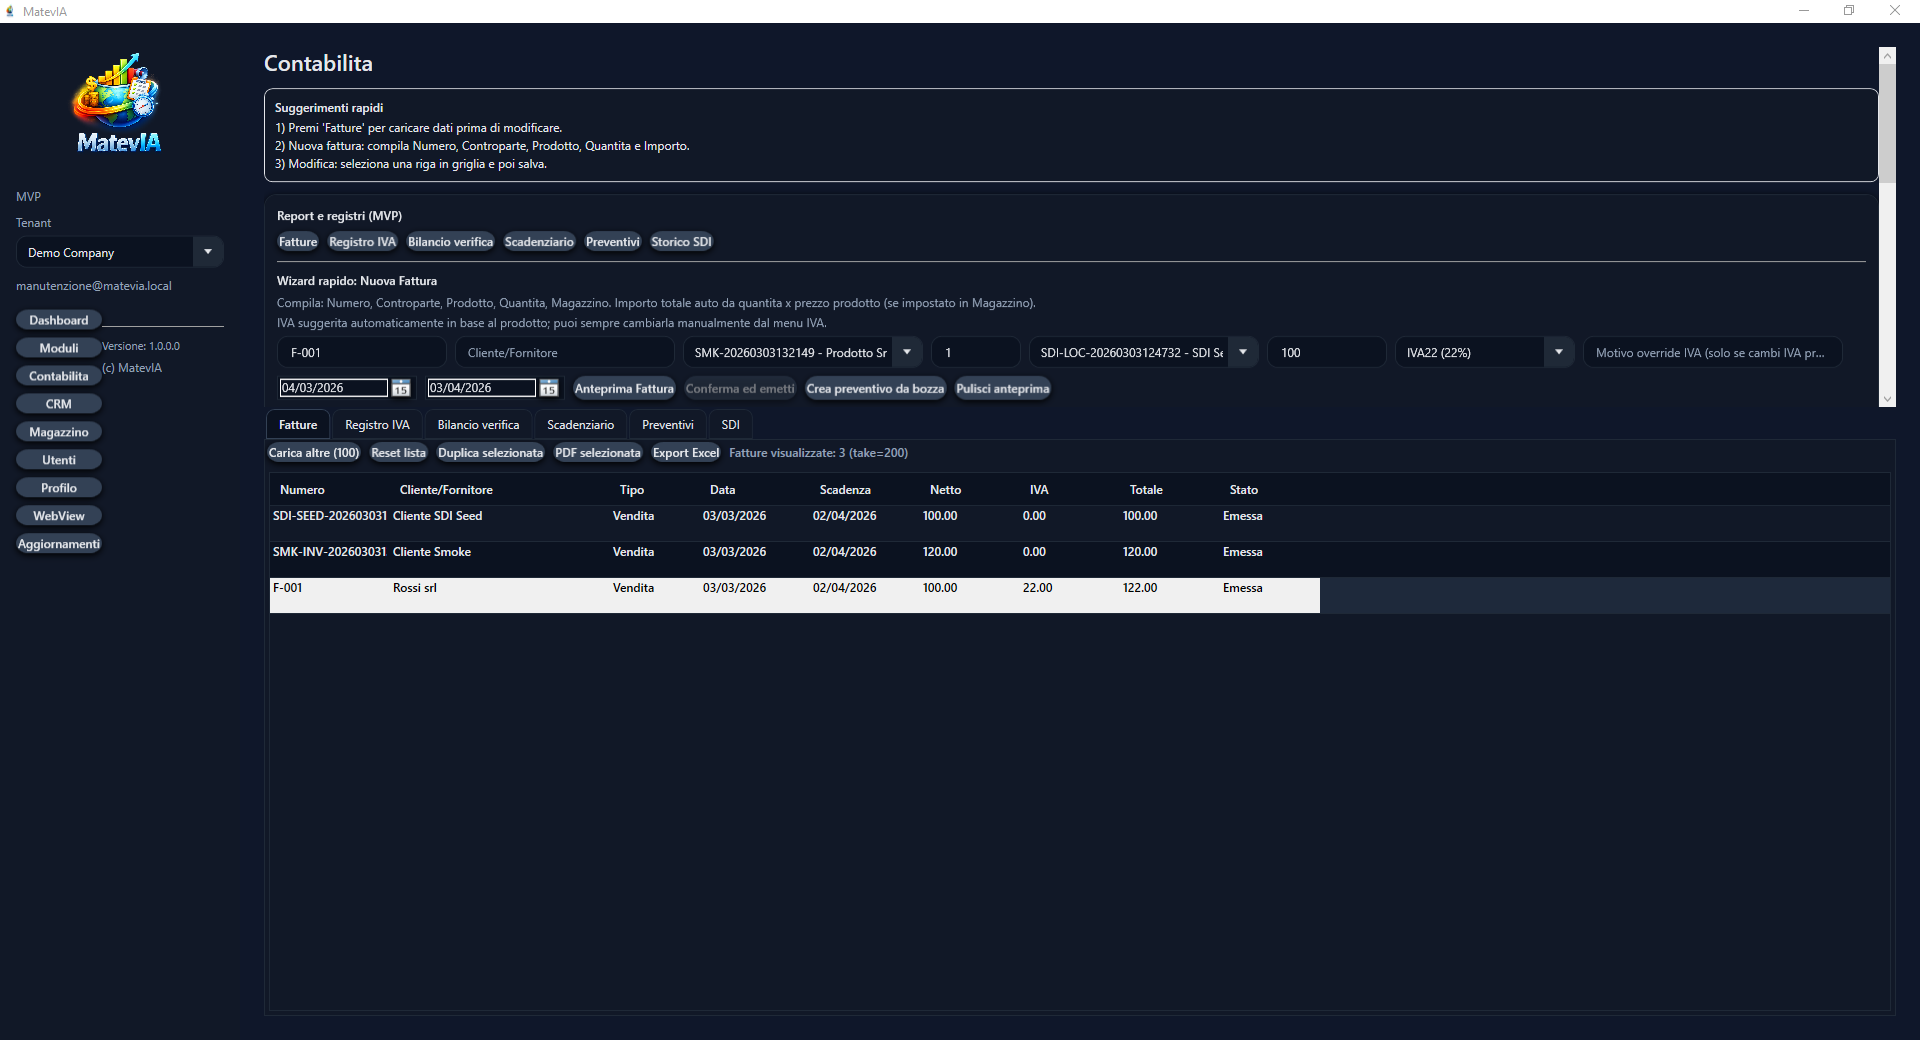Screen dimensions: 1920x1040
Task: Click PDF selezionata button
Action: [x=597, y=453]
